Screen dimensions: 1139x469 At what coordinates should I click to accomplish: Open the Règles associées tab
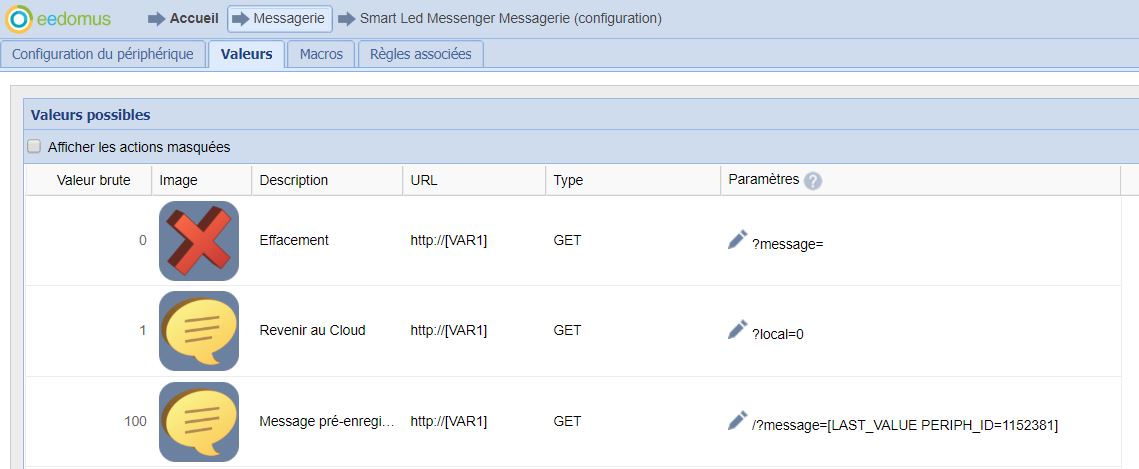click(x=420, y=54)
